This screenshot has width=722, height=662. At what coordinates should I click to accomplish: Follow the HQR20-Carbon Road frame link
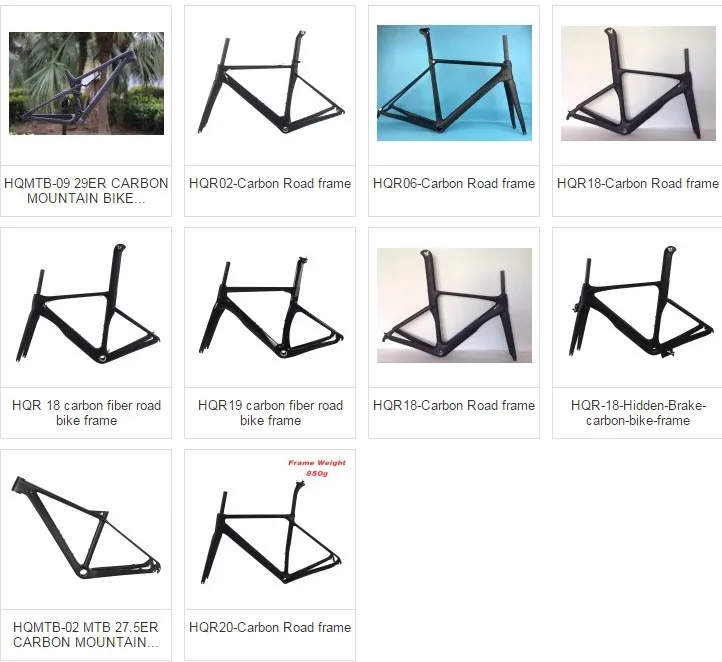pos(270,627)
